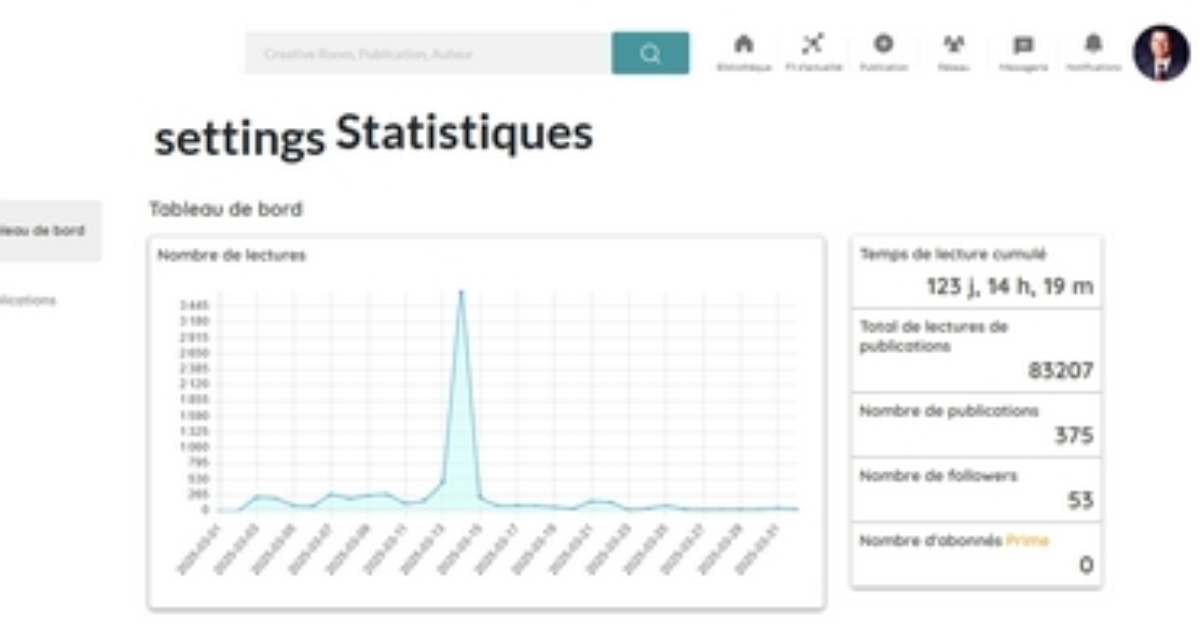Click the Statistiques page heading
This screenshot has width=1200, height=630.
coord(463,133)
